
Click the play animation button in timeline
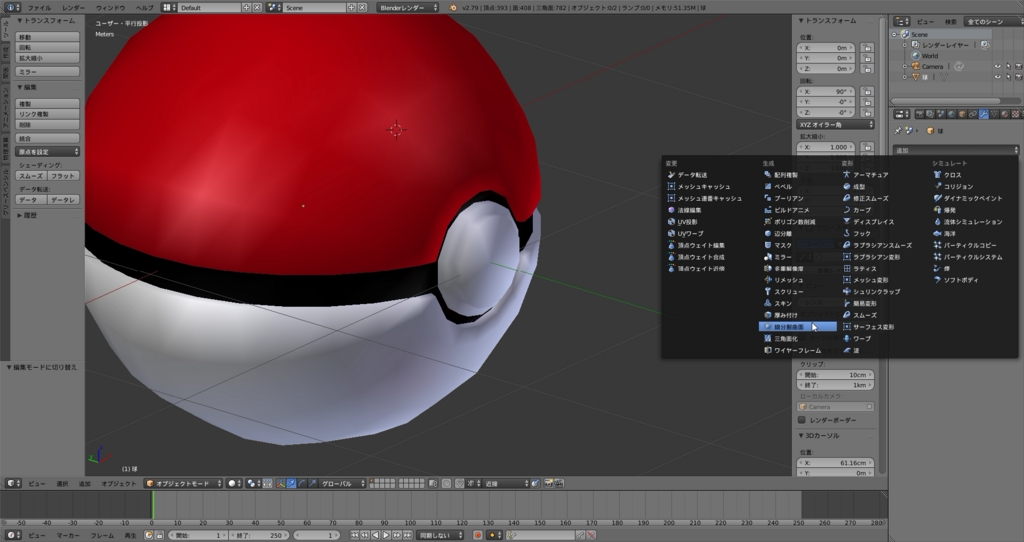coord(386,535)
